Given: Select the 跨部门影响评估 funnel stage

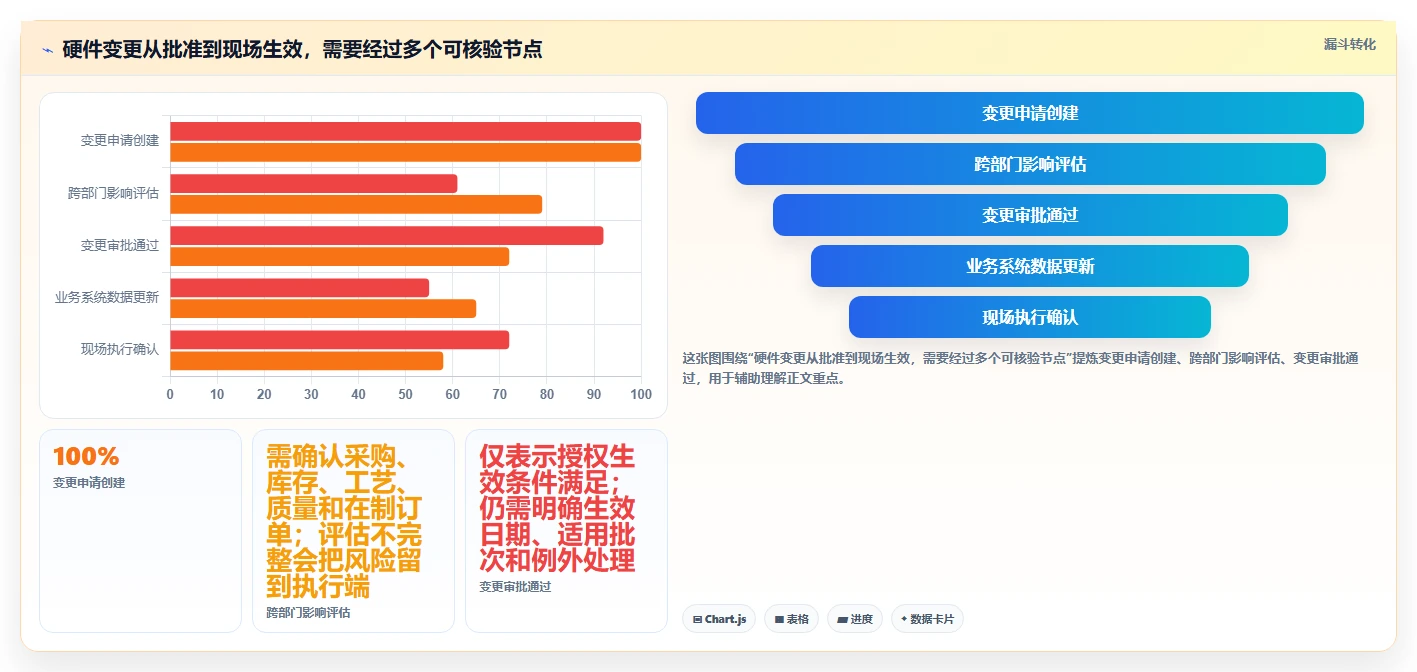Looking at the screenshot, I should [x=1030, y=164].
